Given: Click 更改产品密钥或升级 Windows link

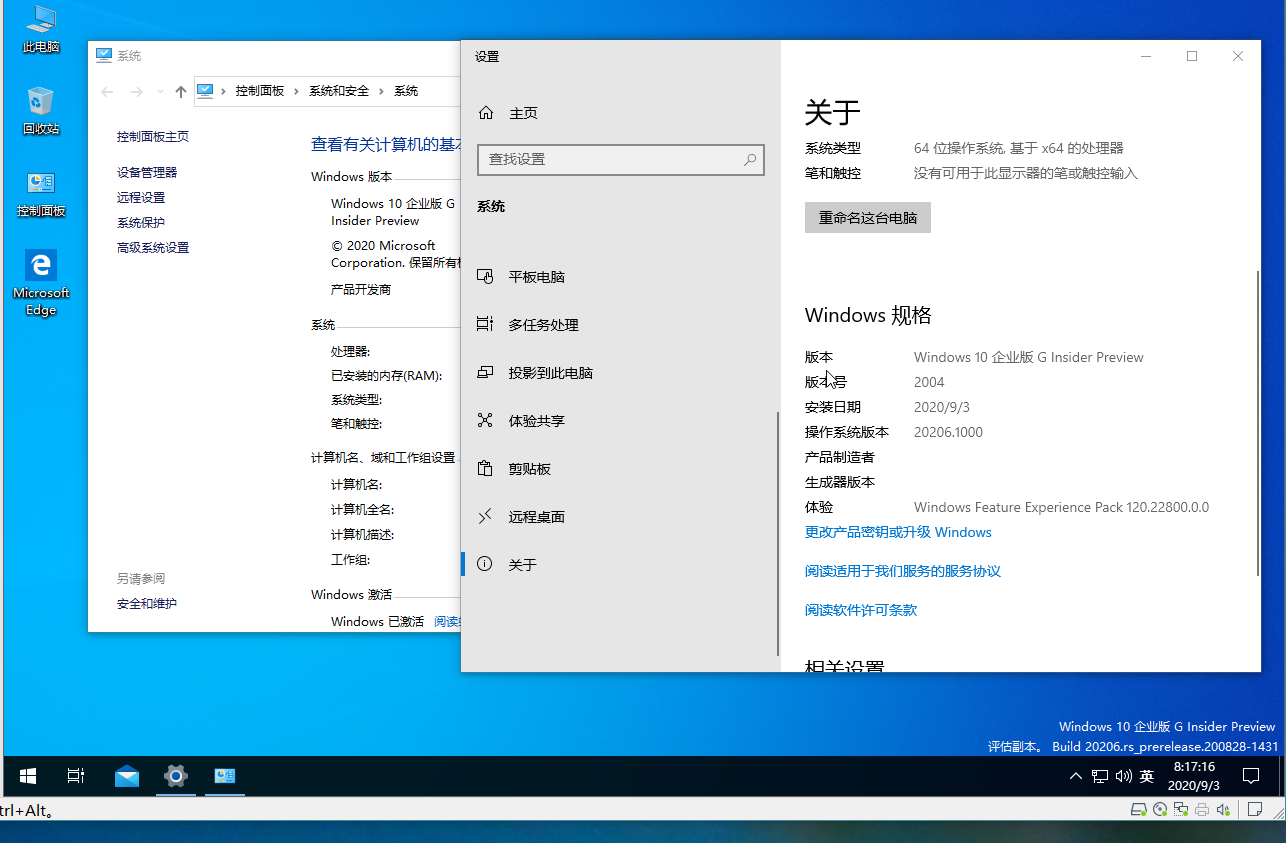Looking at the screenshot, I should [x=898, y=532].
